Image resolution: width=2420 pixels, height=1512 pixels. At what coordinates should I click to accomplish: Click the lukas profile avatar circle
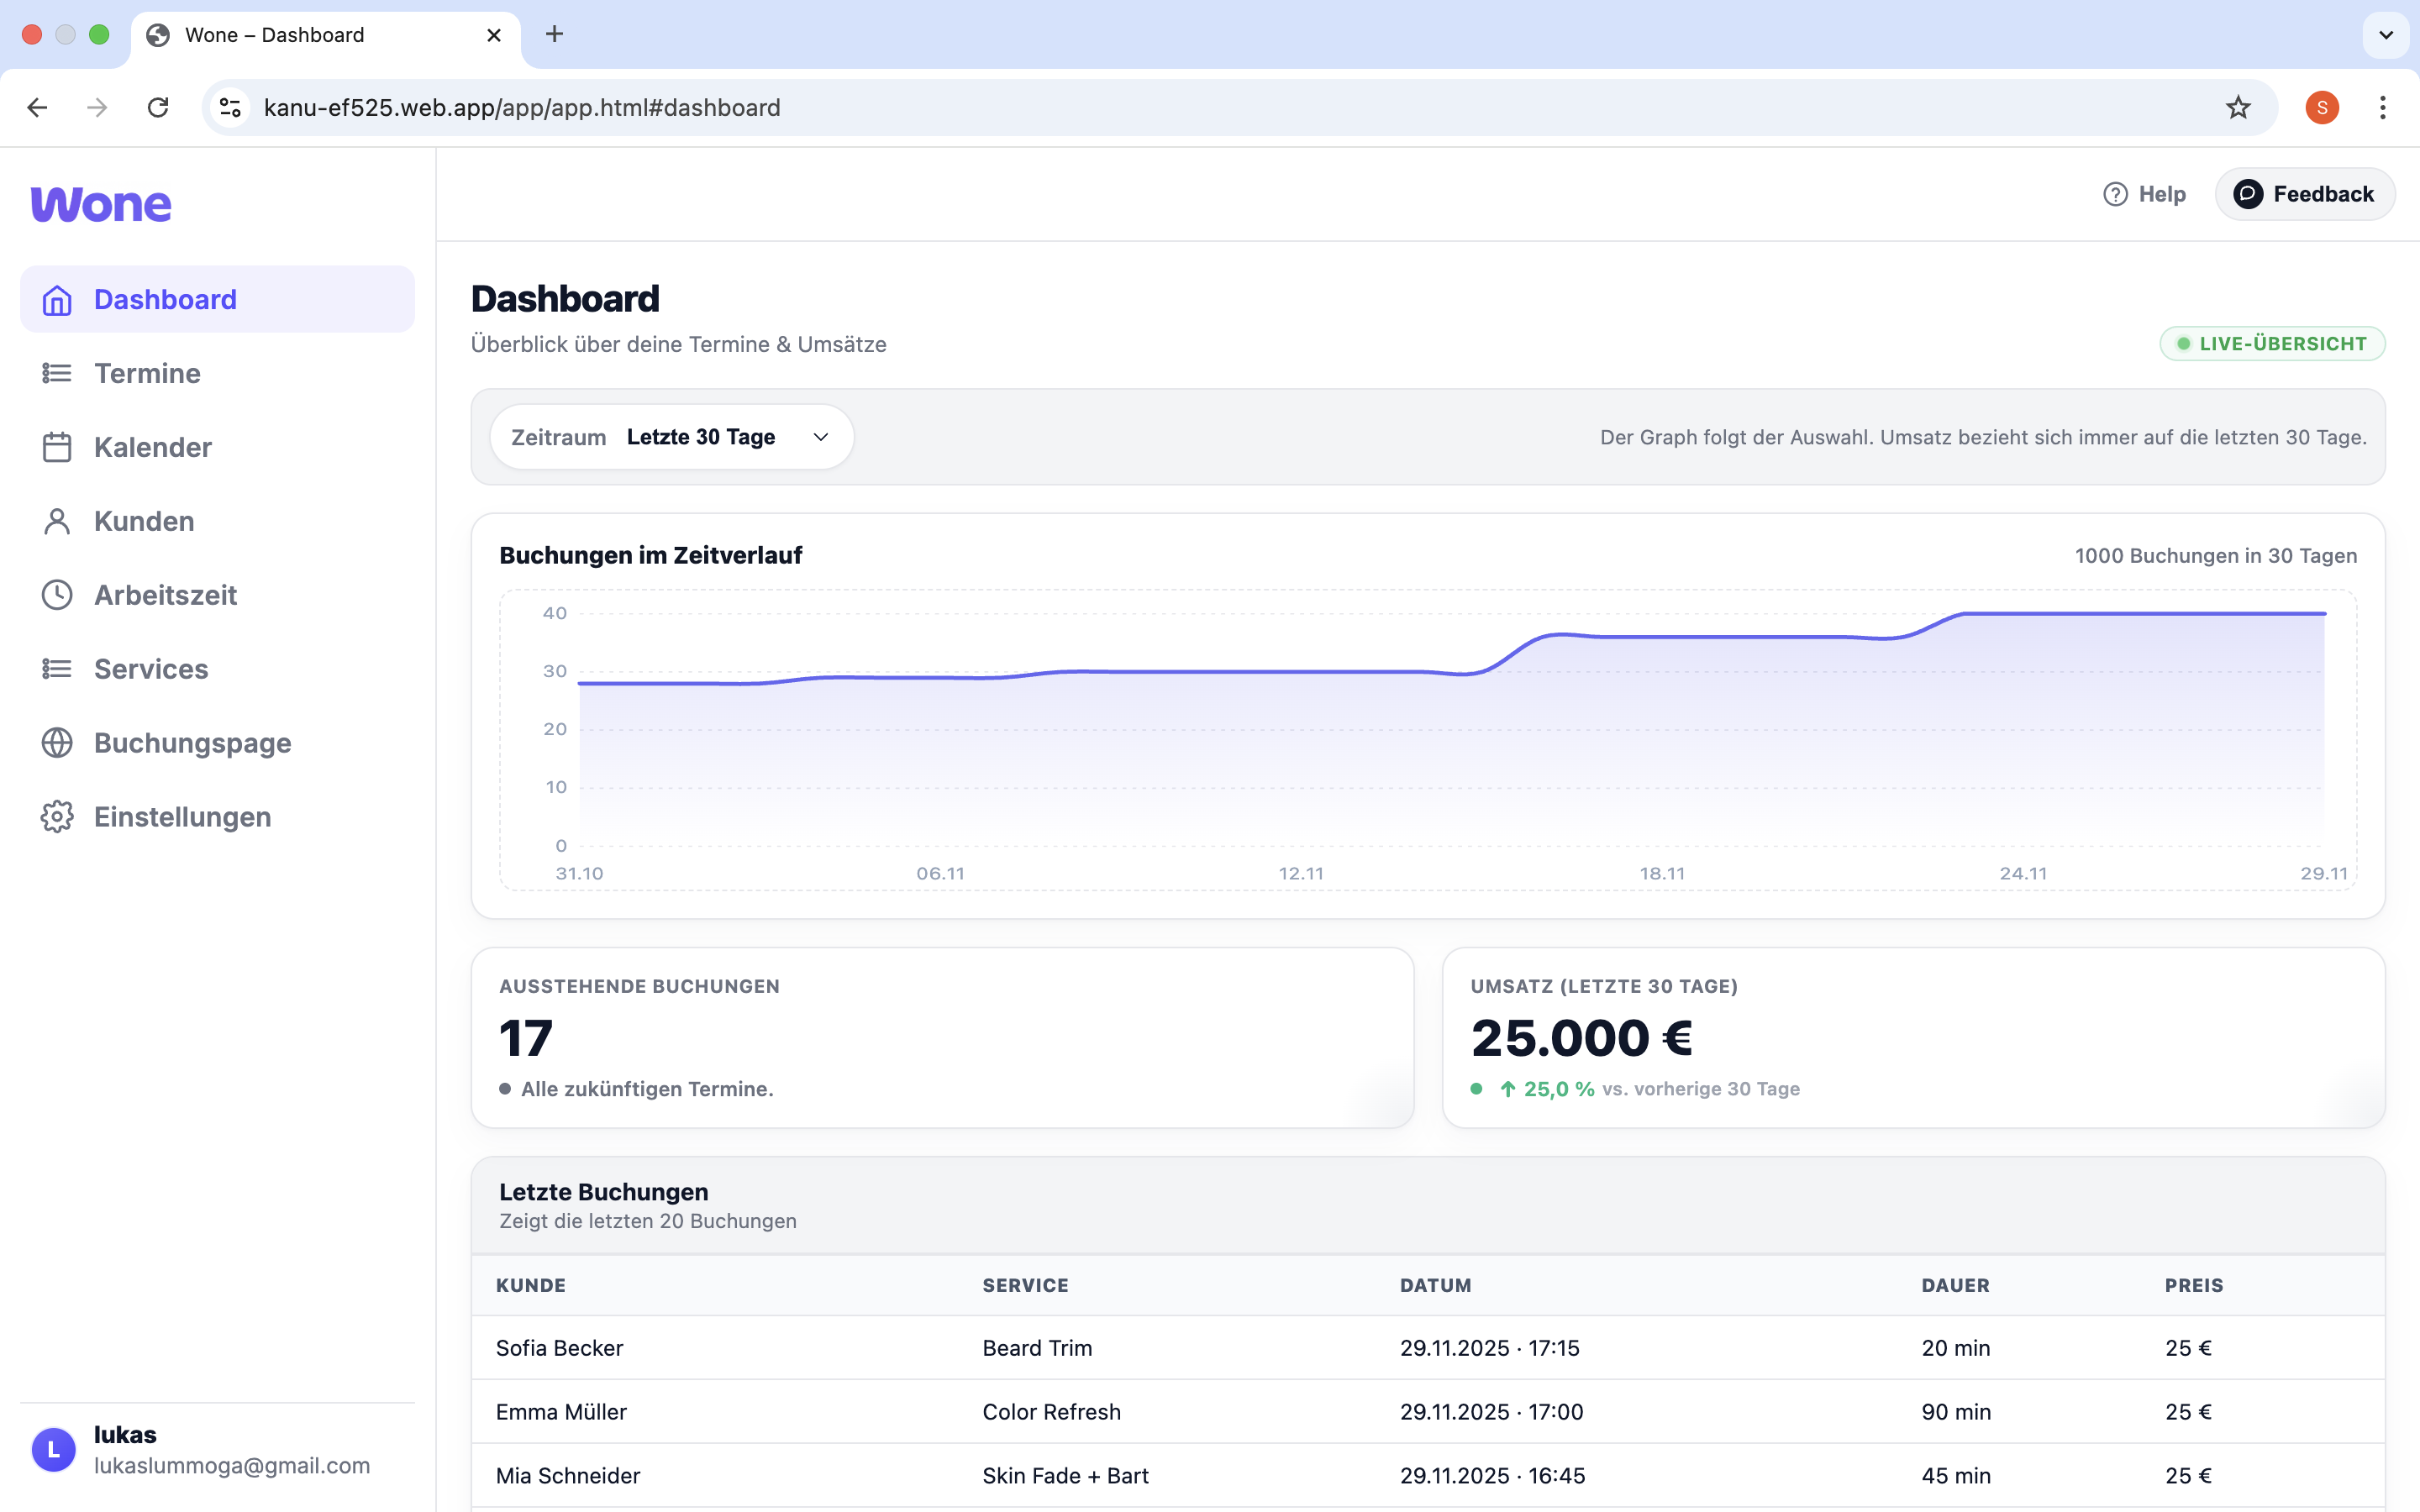pos(53,1449)
